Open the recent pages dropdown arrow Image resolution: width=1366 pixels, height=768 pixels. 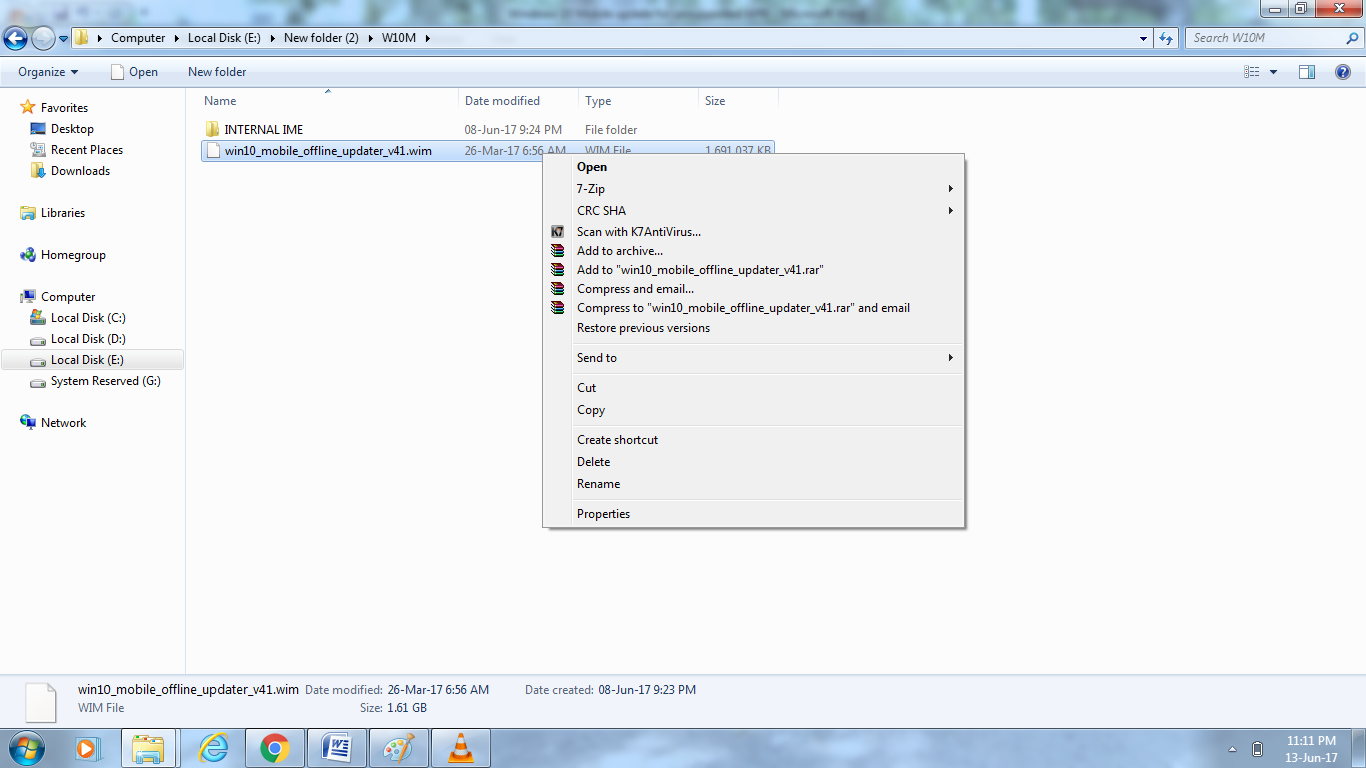click(x=63, y=39)
